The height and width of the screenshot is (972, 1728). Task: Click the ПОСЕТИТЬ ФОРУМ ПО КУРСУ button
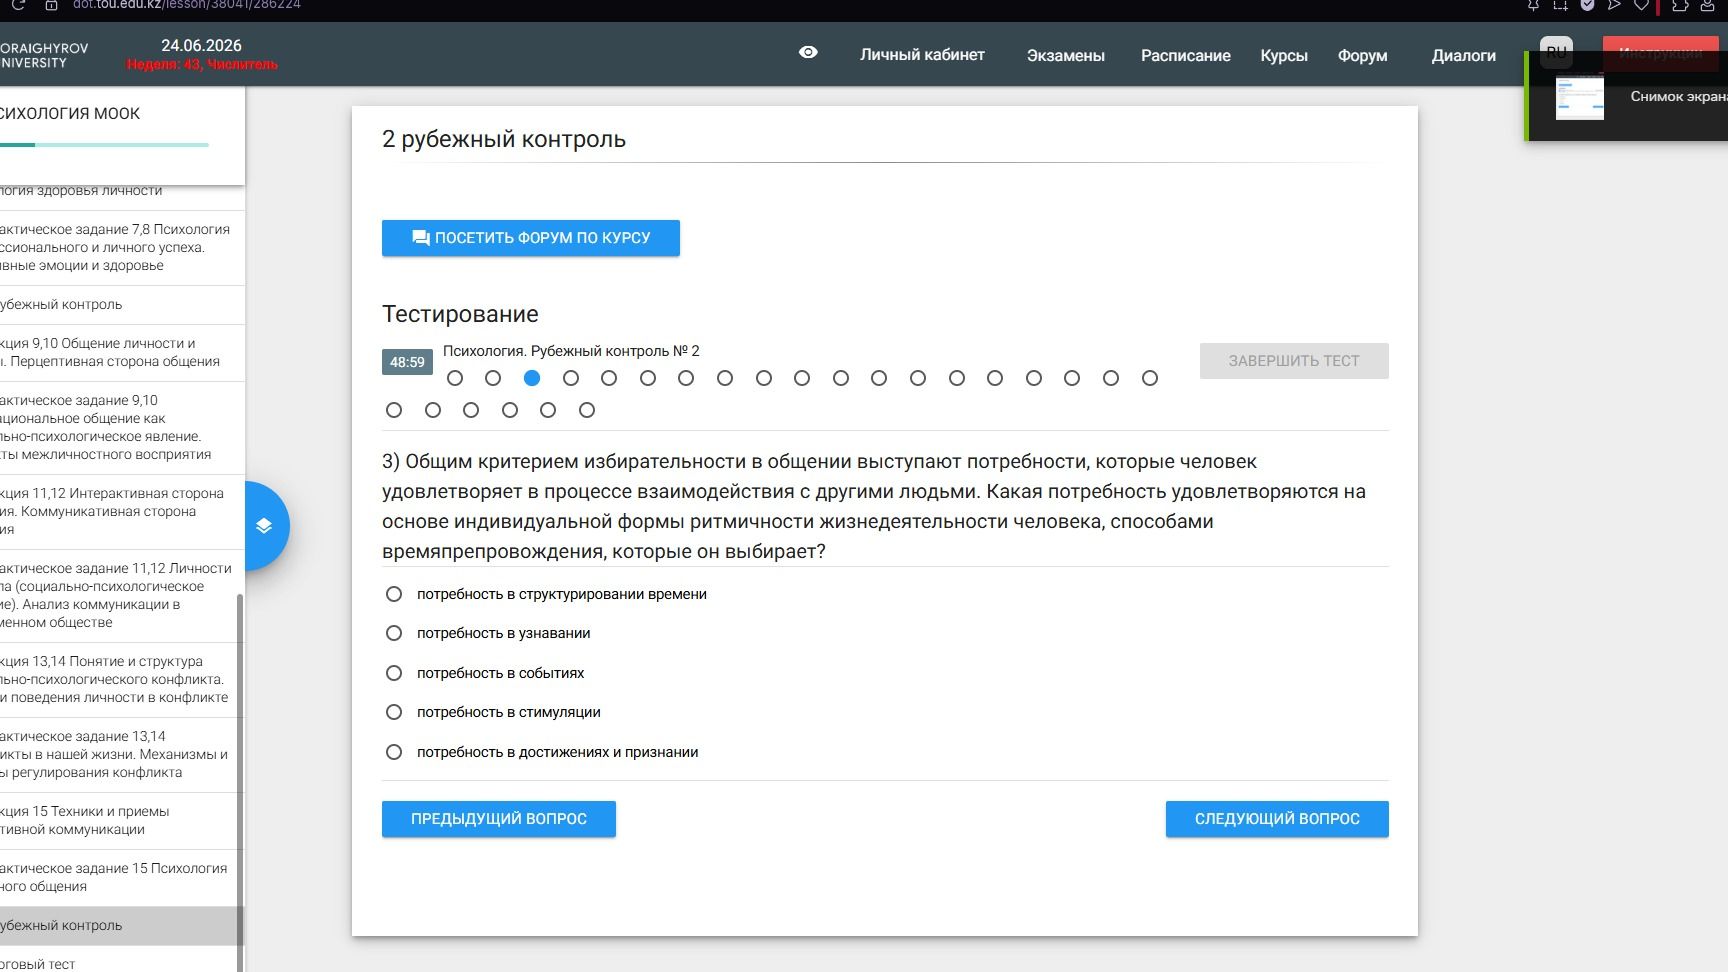[x=531, y=238]
